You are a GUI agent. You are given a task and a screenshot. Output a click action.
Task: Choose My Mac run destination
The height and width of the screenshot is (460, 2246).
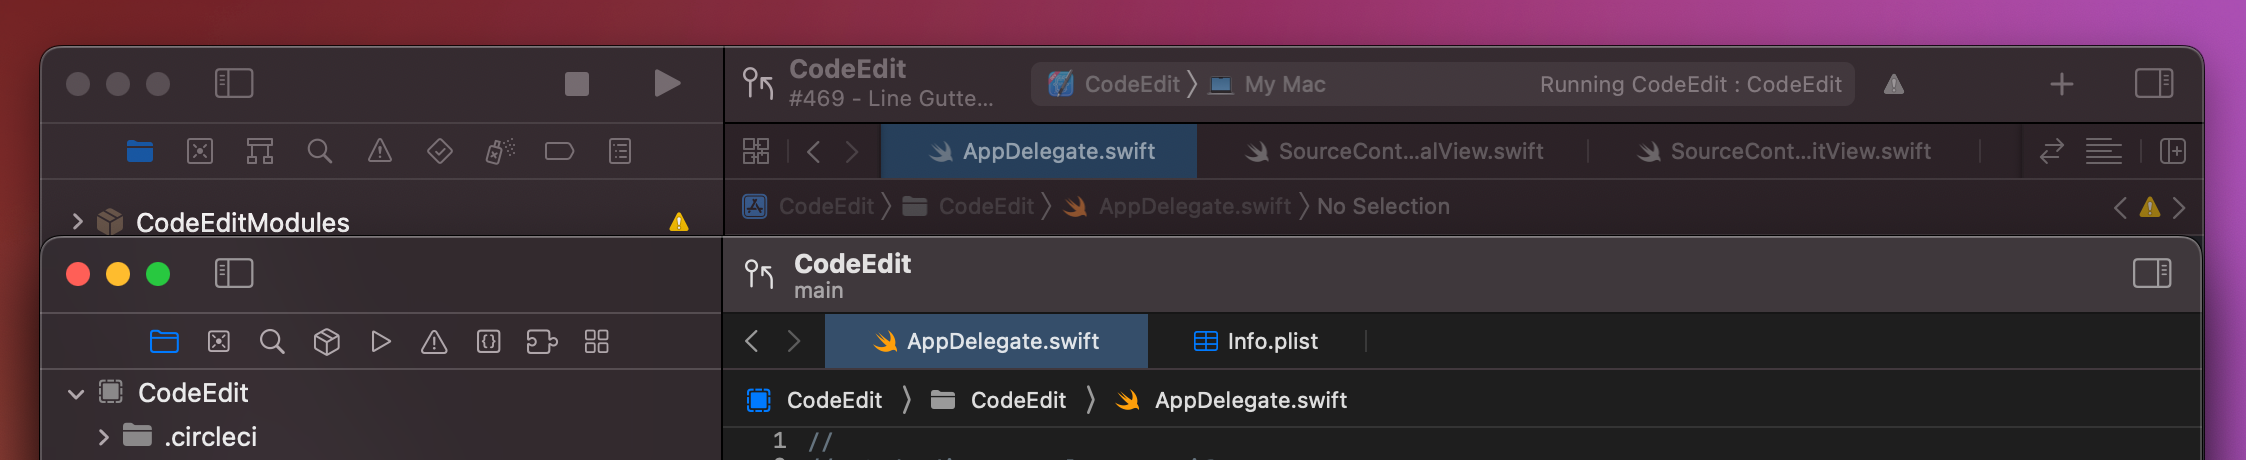(1267, 84)
